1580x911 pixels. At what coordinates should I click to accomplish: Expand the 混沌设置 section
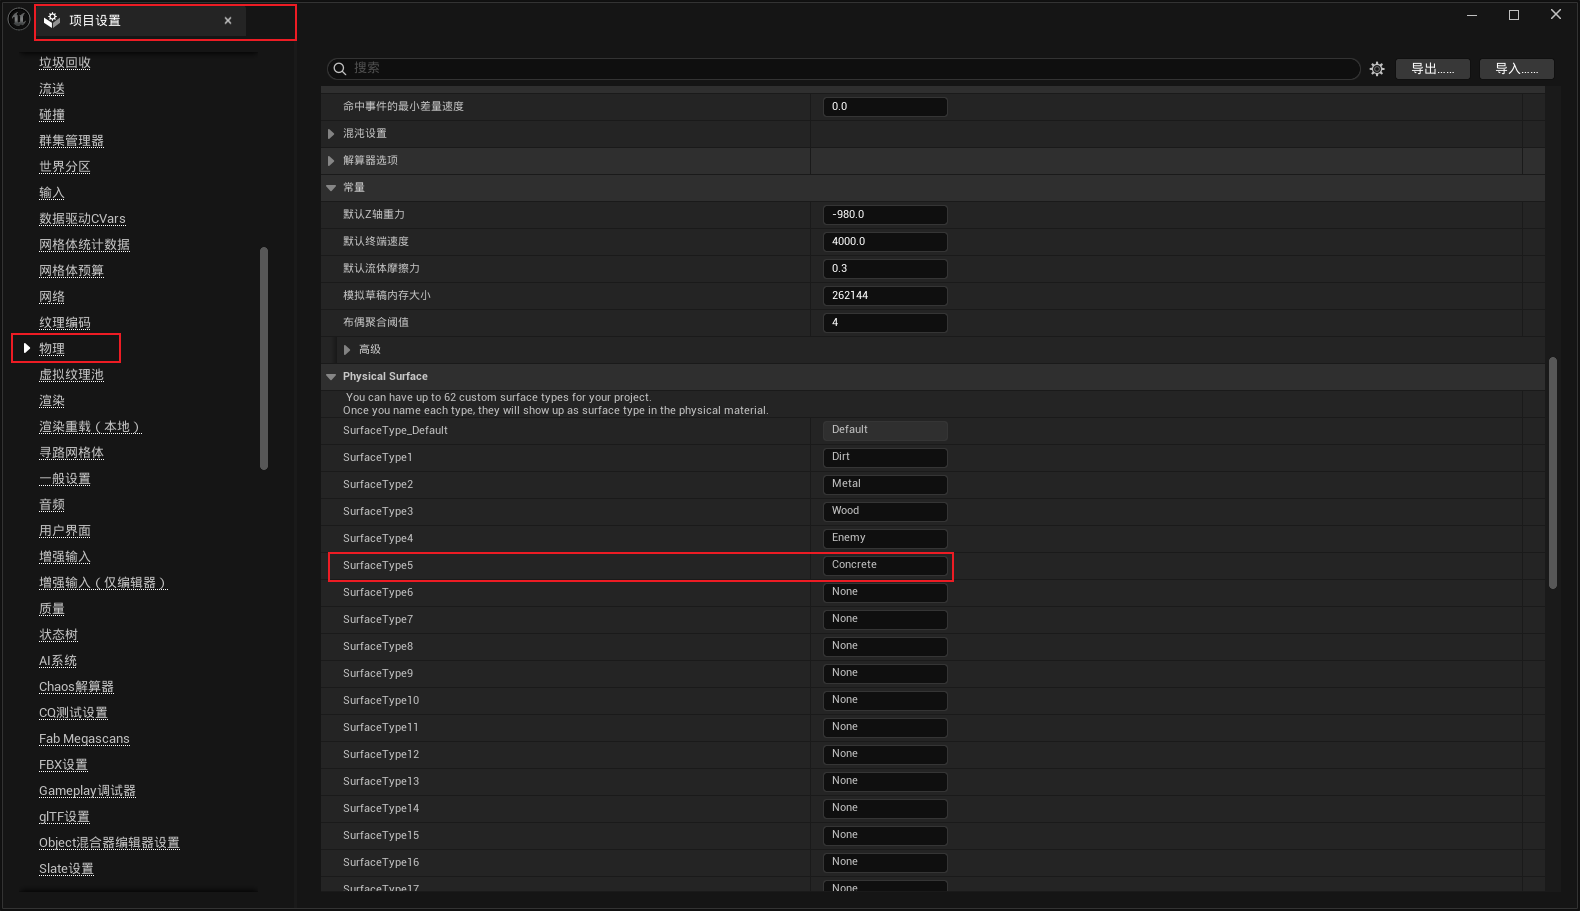click(x=331, y=134)
